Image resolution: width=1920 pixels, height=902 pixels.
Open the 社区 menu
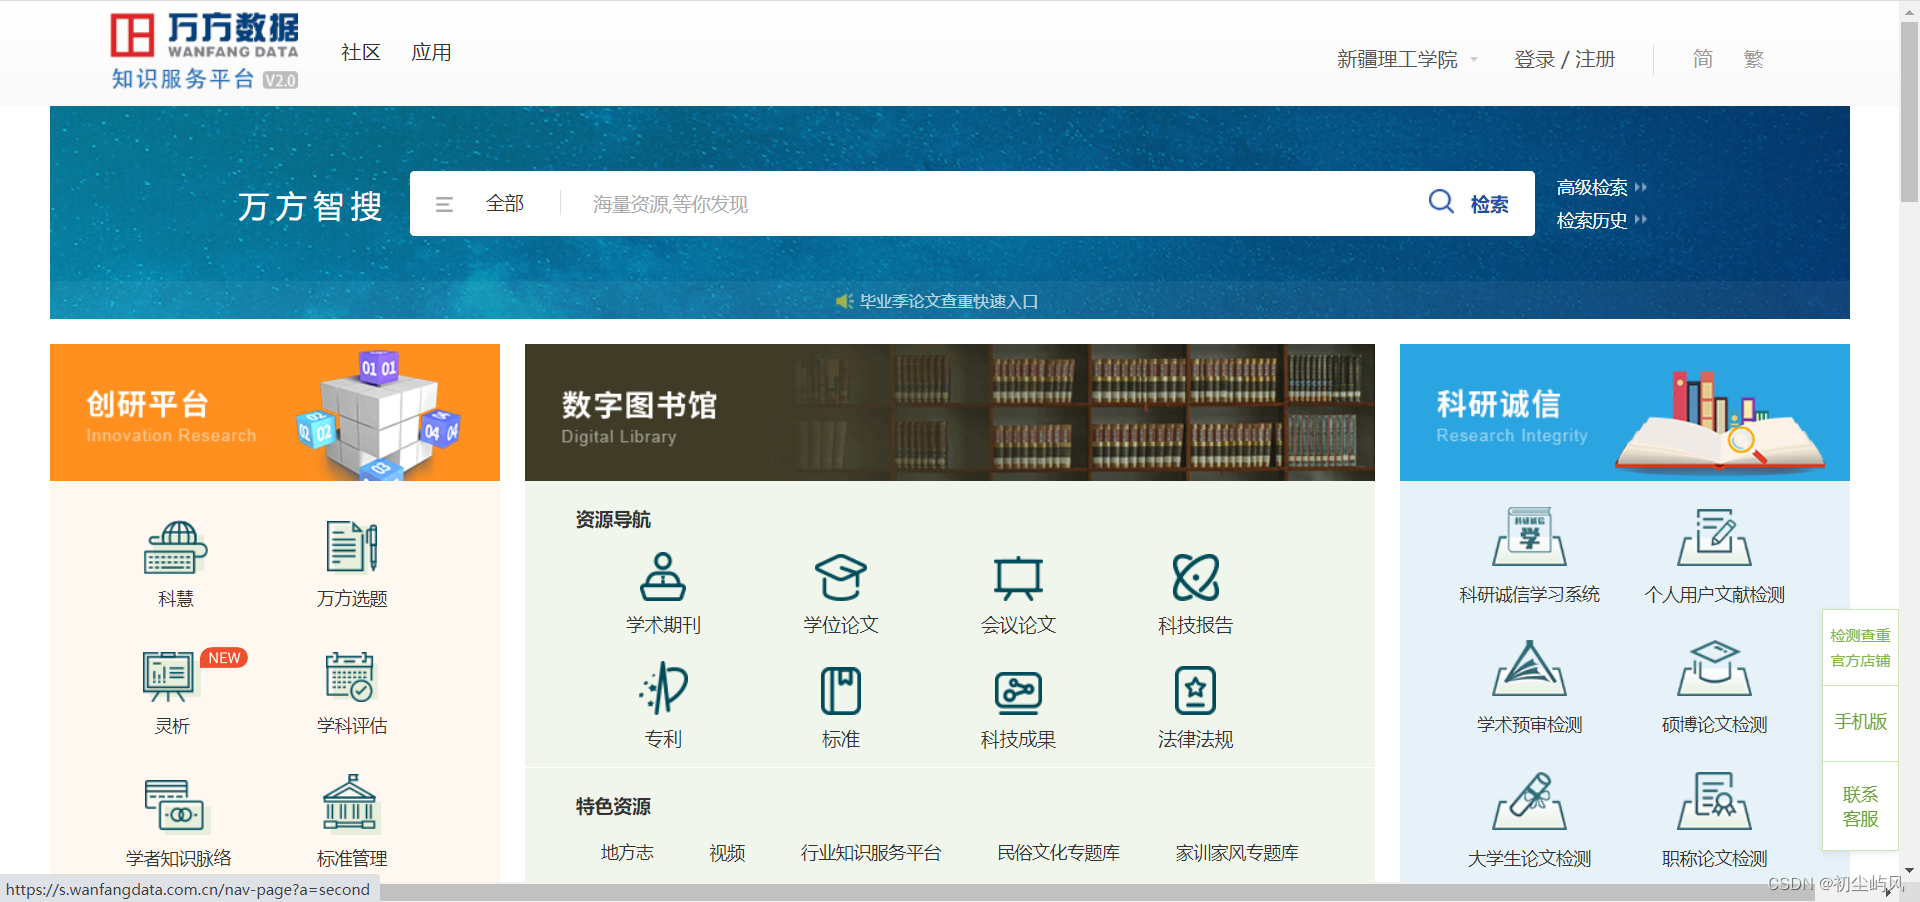[361, 52]
